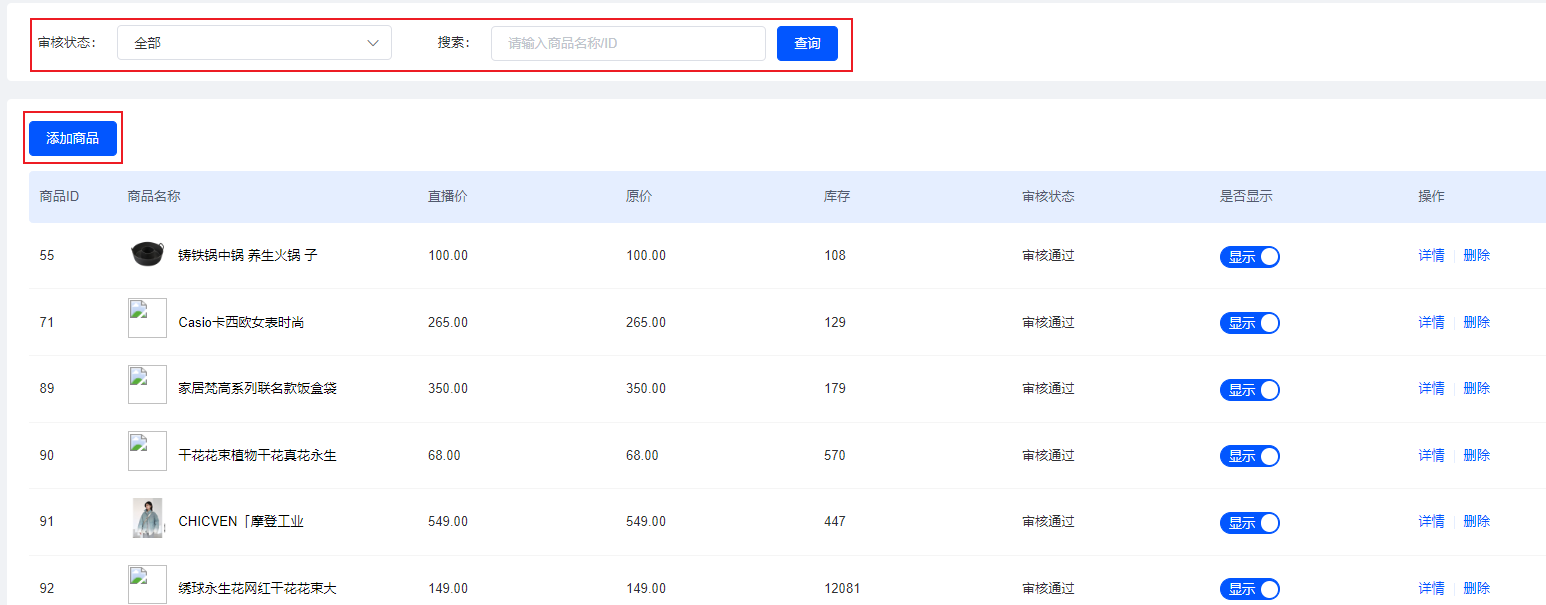The width and height of the screenshot is (1546, 605).
Task: Toggle 显示 switch for product ID 90
Action: (x=1249, y=456)
